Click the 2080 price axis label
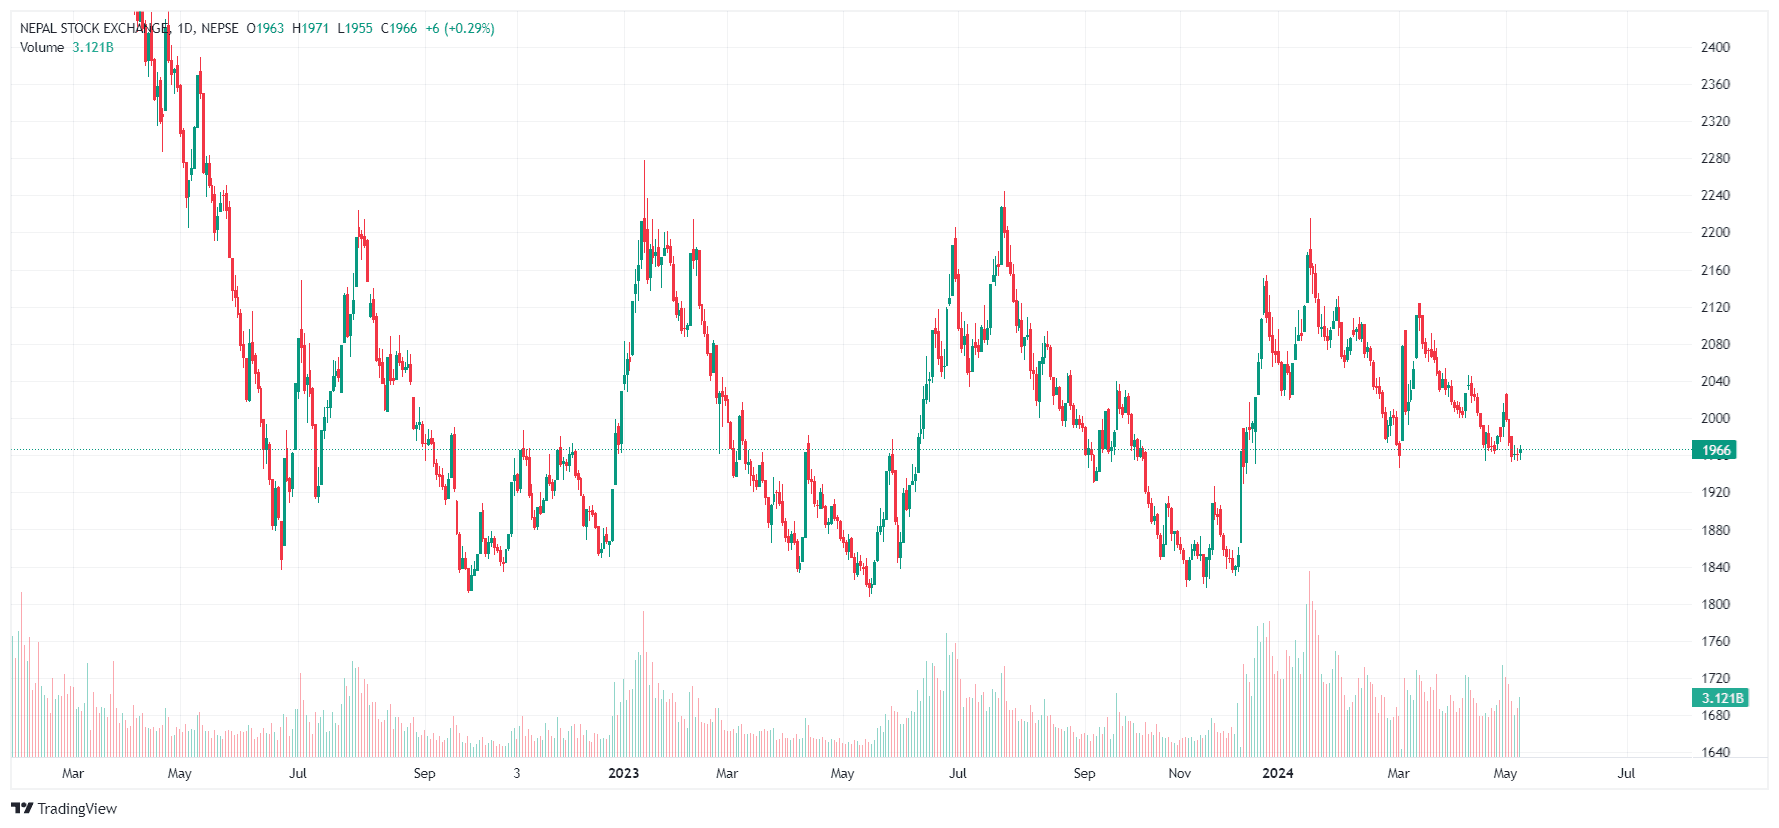This screenshot has width=1779, height=828. (1715, 344)
